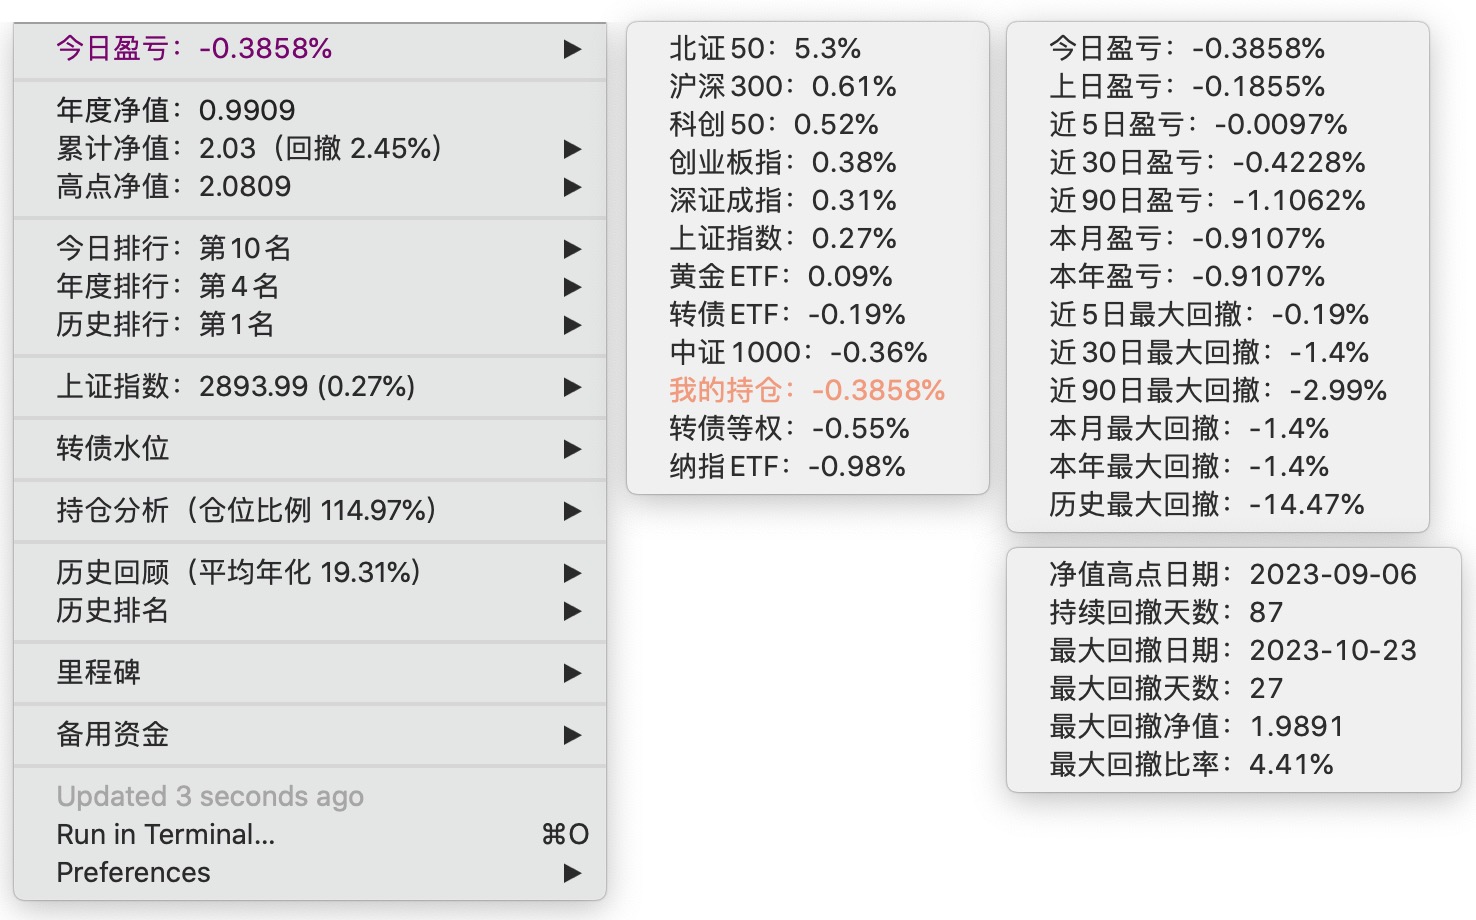The height and width of the screenshot is (920, 1476).
Task: Expand the 高点净值 submenu arrow
Action: click(572, 187)
